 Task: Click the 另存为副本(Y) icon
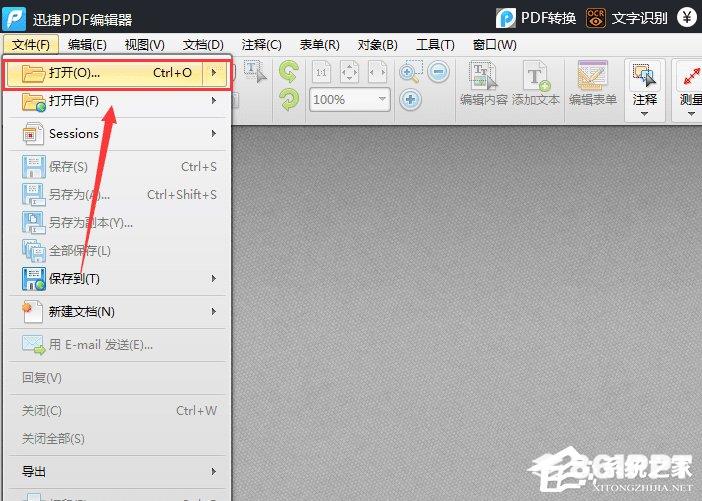coord(34,223)
